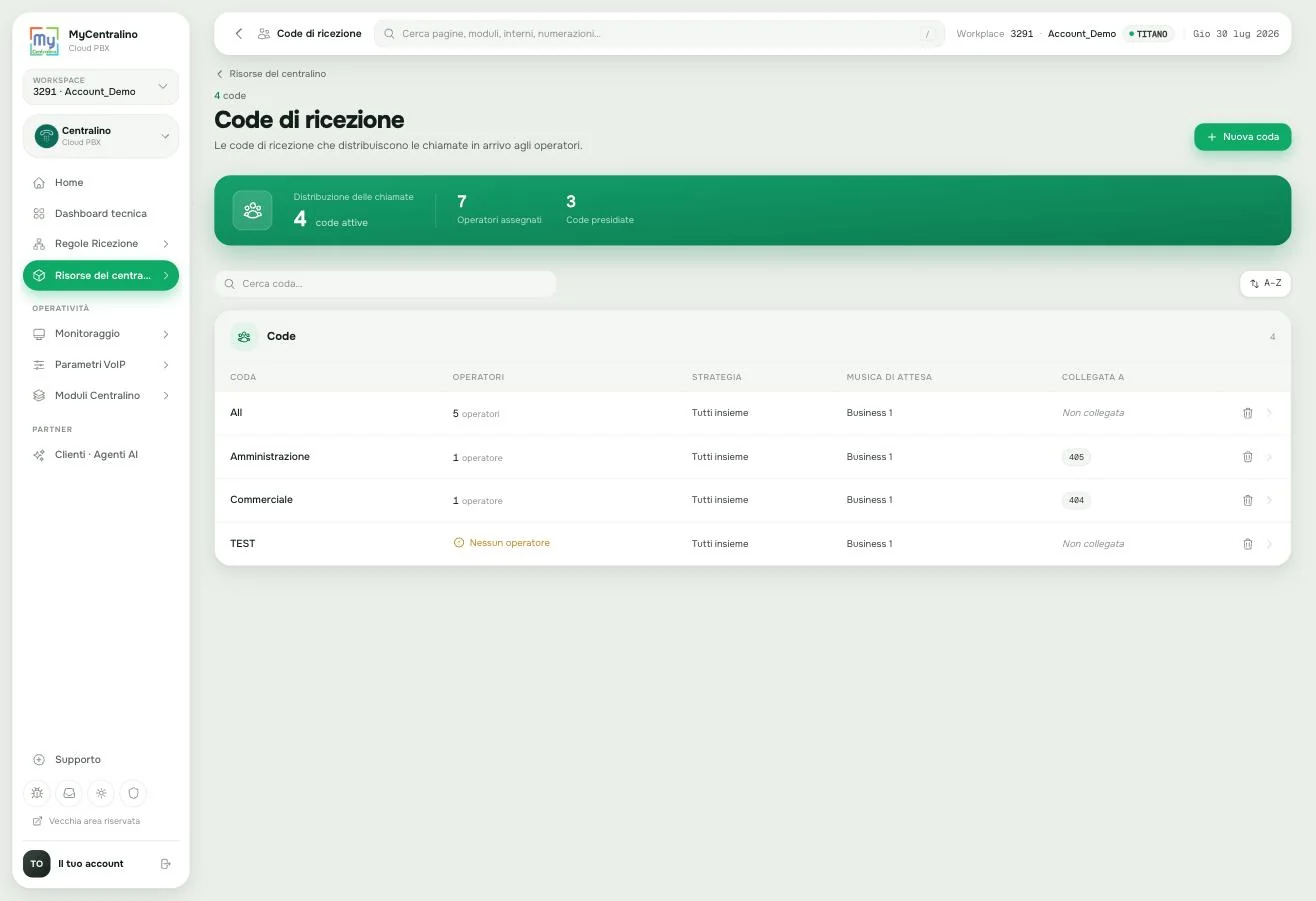The height and width of the screenshot is (901, 1316).
Task: Delete the All queue via trash icon
Action: pos(1247,413)
